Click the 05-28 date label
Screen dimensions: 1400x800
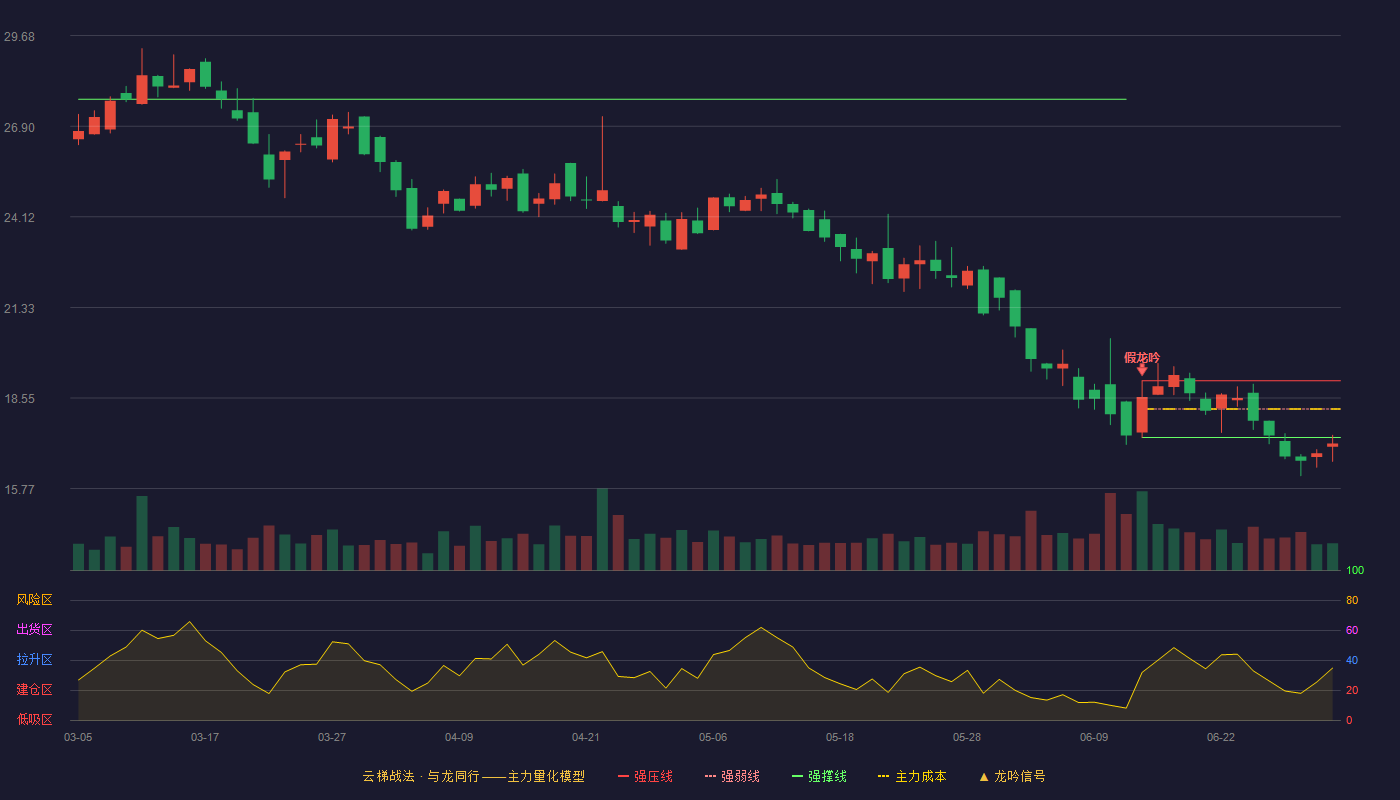(x=967, y=737)
